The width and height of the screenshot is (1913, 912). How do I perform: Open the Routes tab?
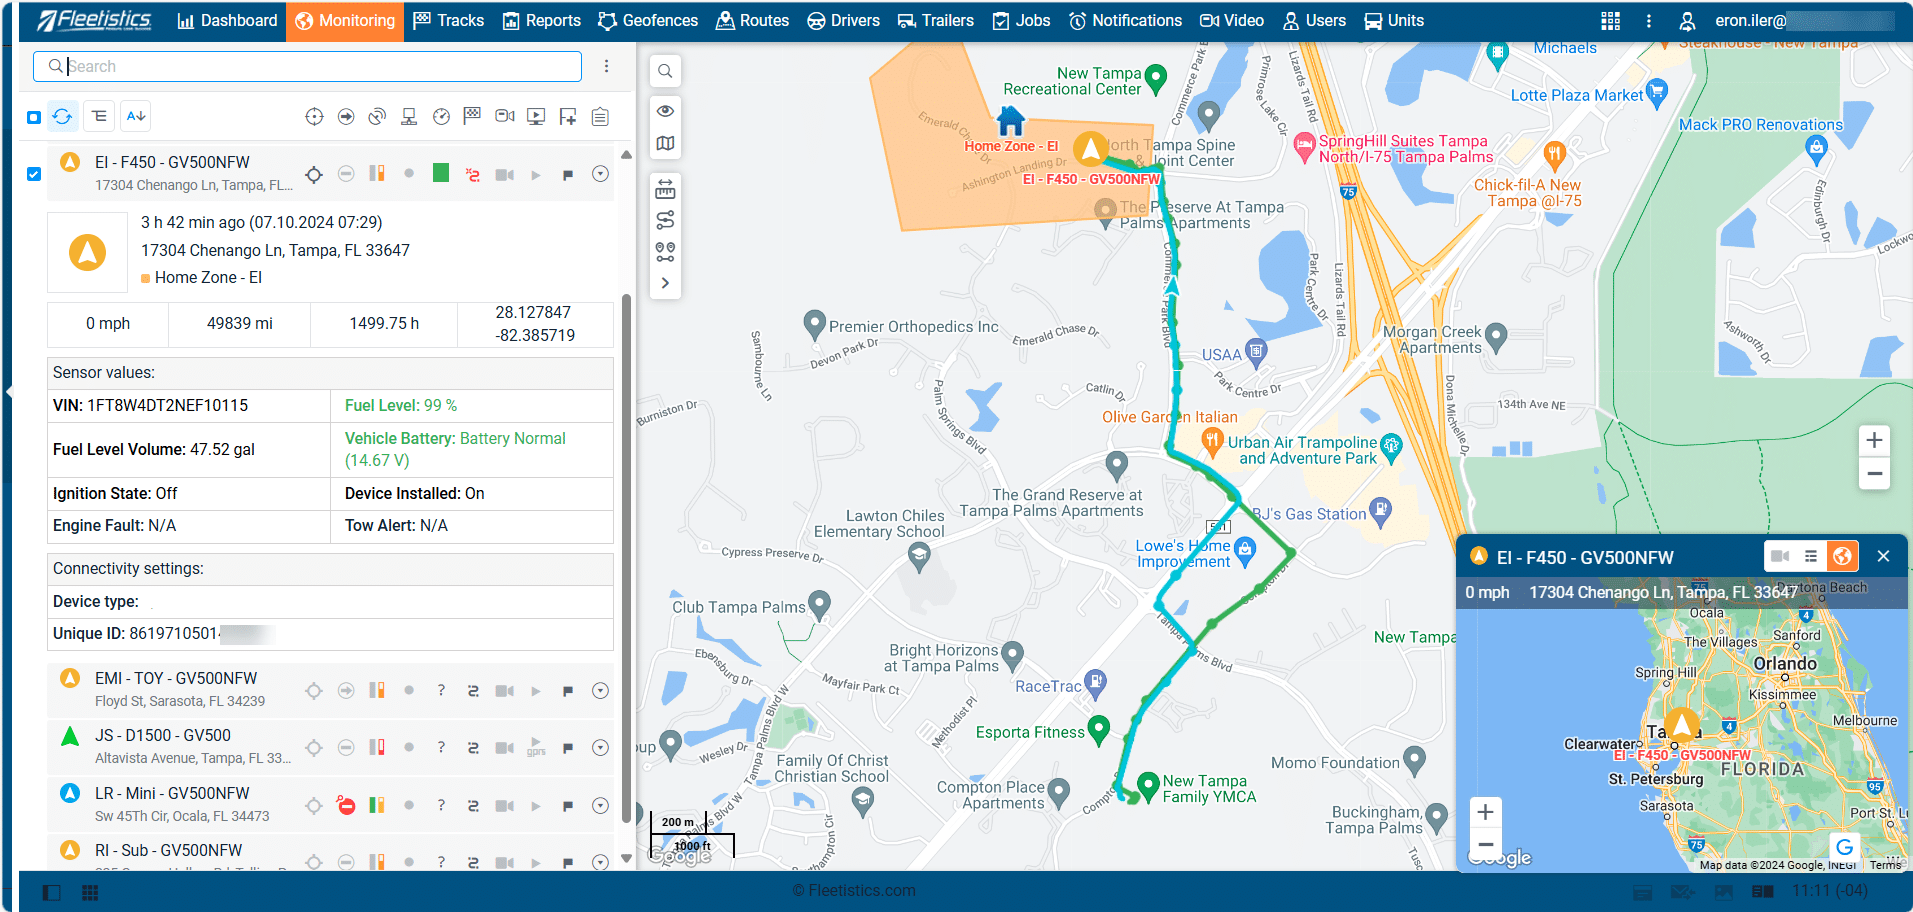[x=752, y=20]
